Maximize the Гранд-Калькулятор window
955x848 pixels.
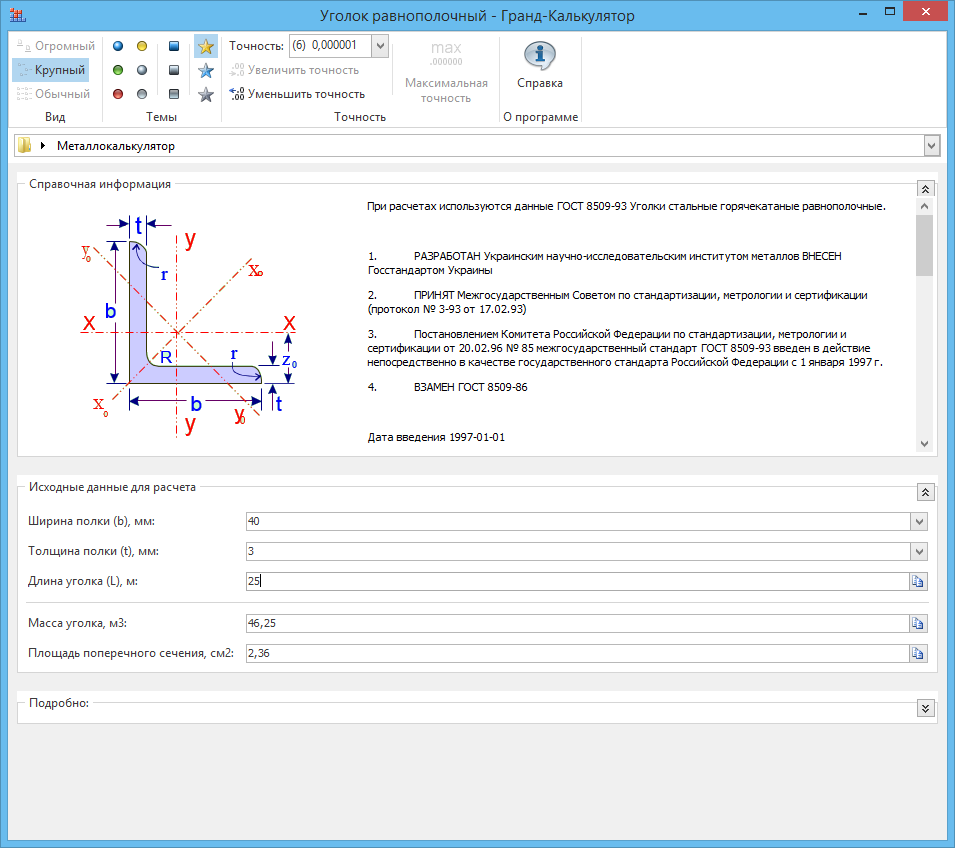click(x=890, y=12)
